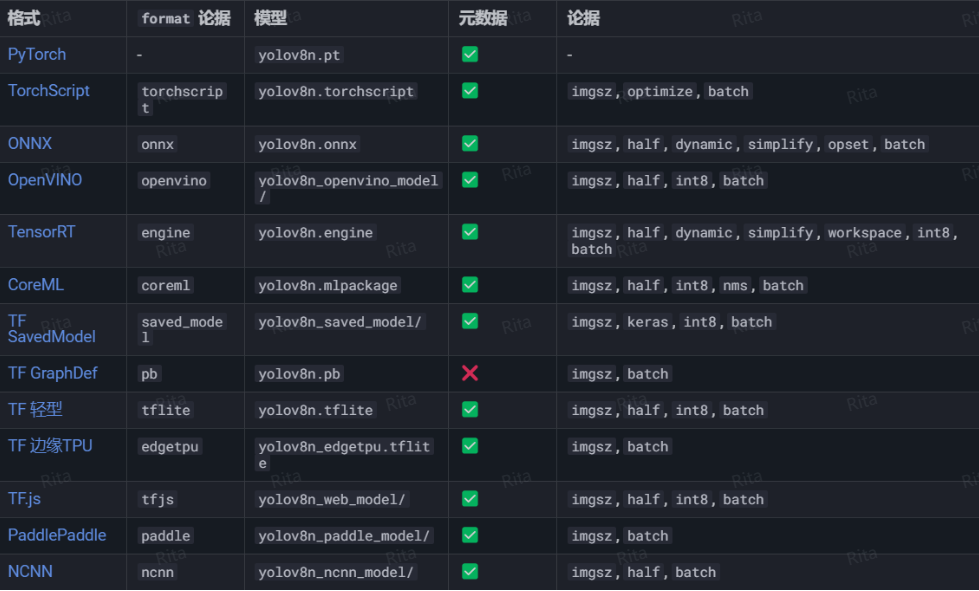This screenshot has width=979, height=591.
Task: Select the yolov8n_ncnn_model/ cell
Action: 336,572
